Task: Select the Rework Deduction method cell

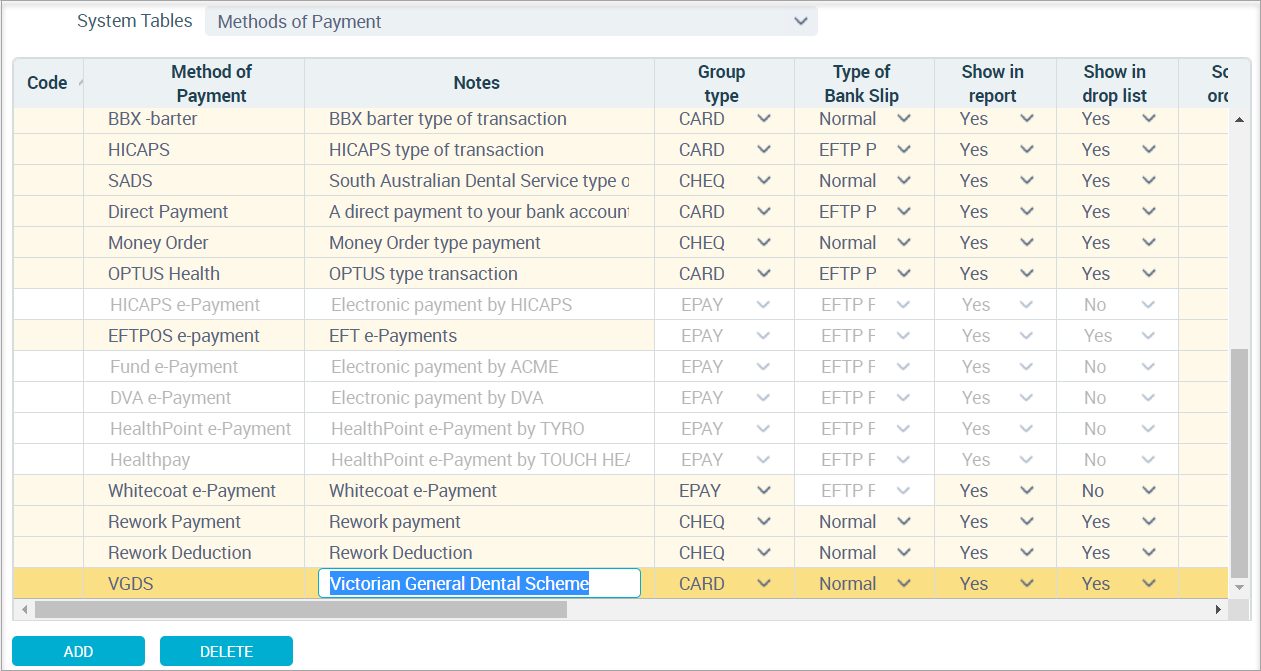Action: [x=194, y=552]
